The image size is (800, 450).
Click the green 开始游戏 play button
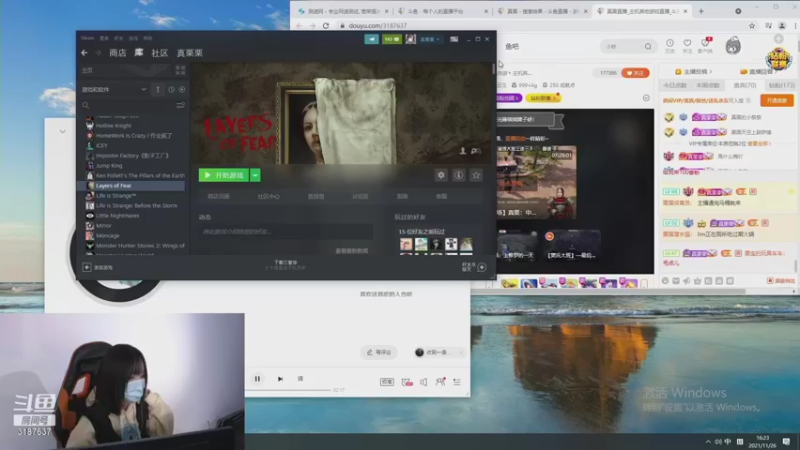click(223, 175)
